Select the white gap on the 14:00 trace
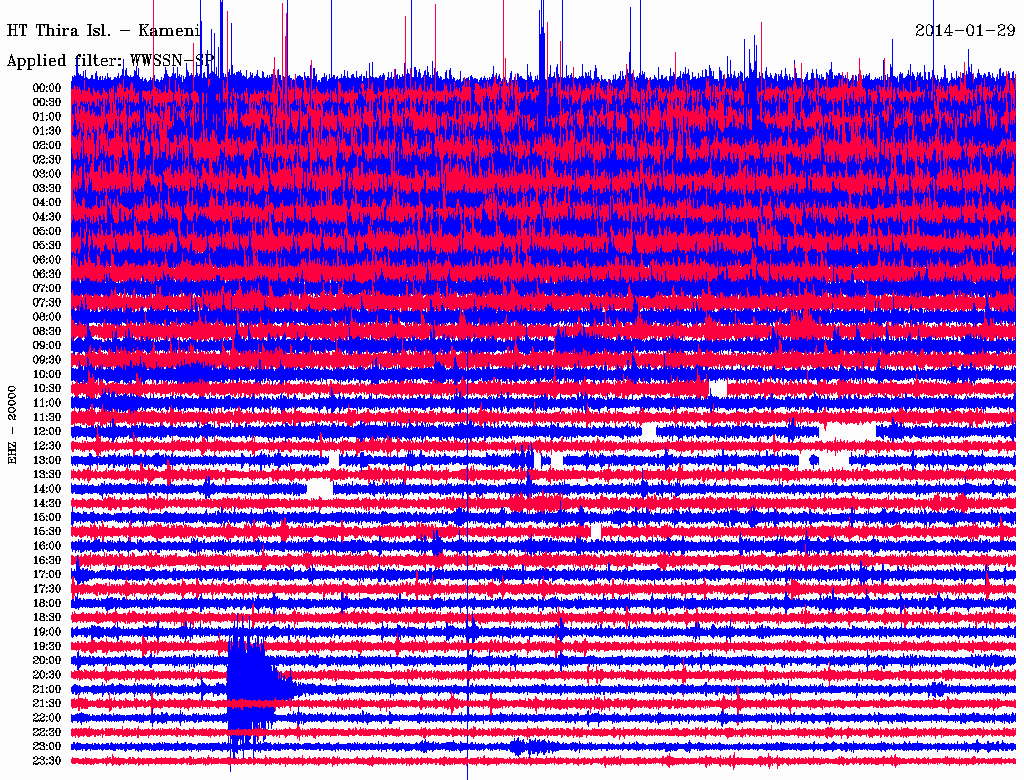 coord(320,488)
